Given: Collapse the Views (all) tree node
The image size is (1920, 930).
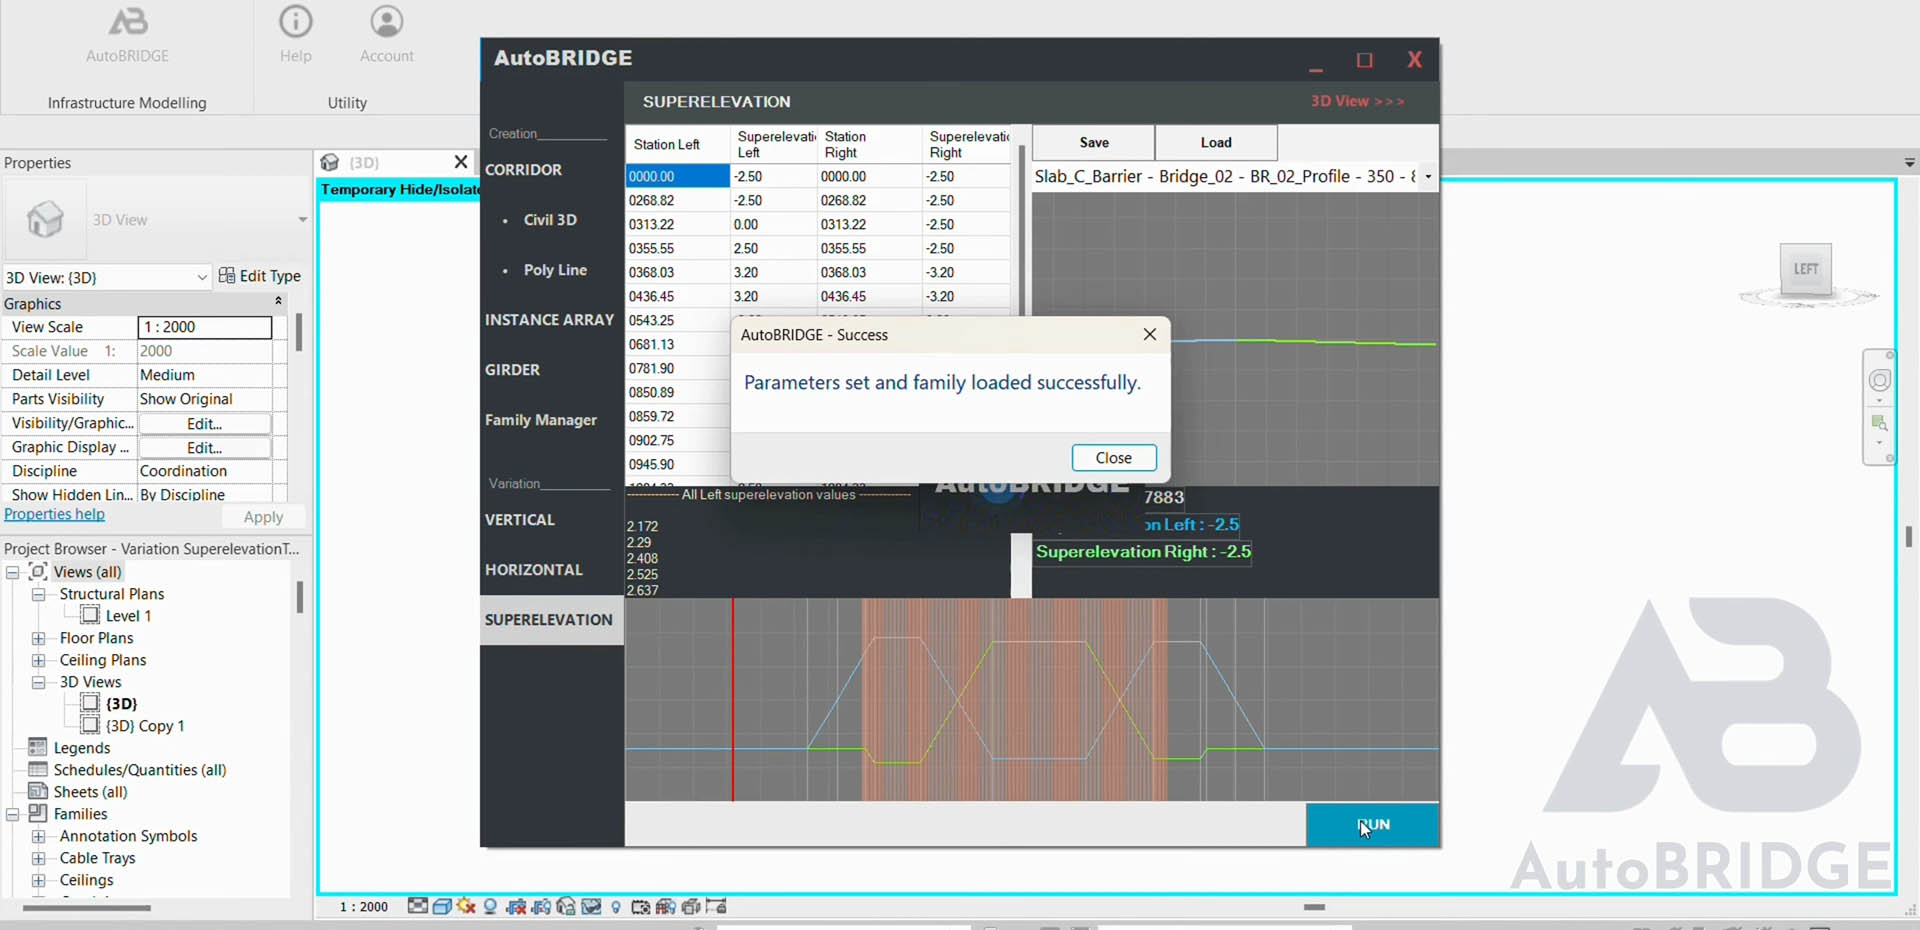Looking at the screenshot, I should point(13,572).
